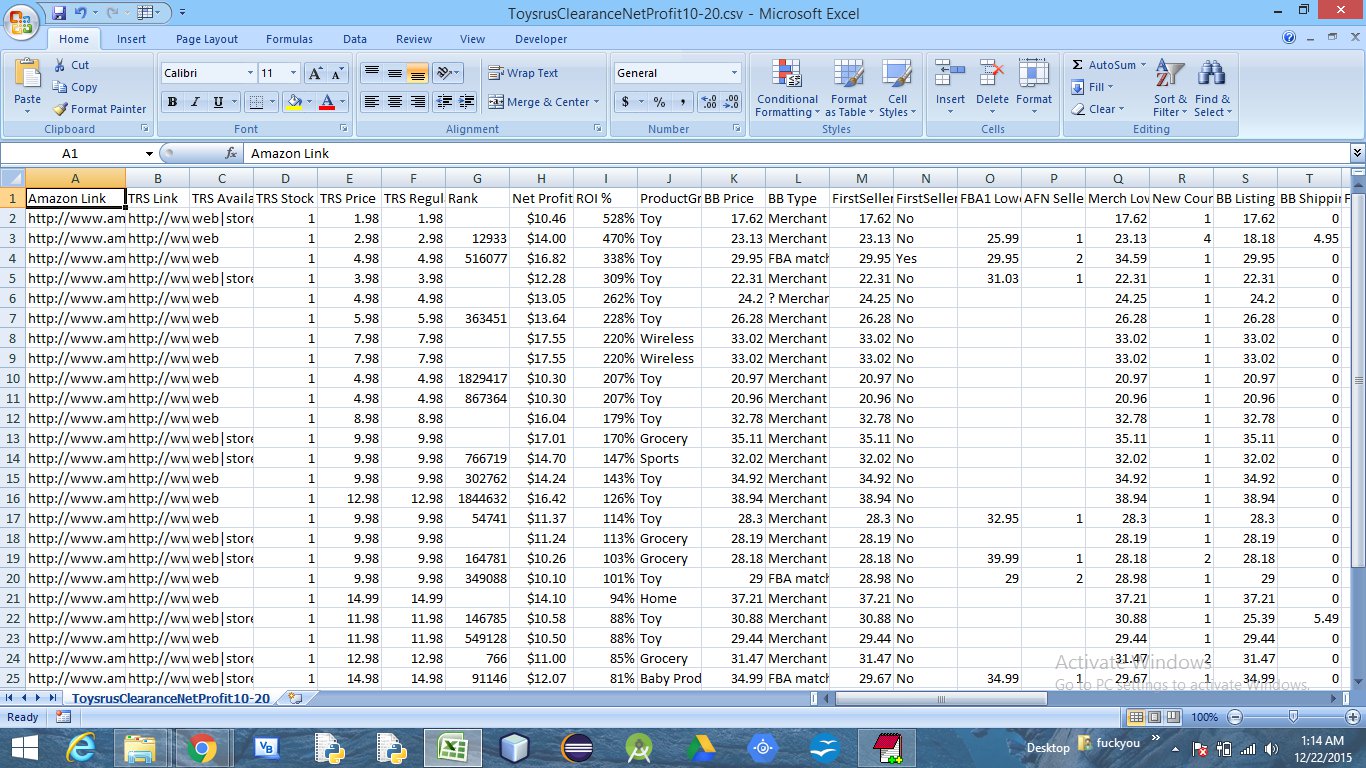This screenshot has width=1366, height=768.
Task: Toggle Wrap Text
Action: [x=524, y=73]
